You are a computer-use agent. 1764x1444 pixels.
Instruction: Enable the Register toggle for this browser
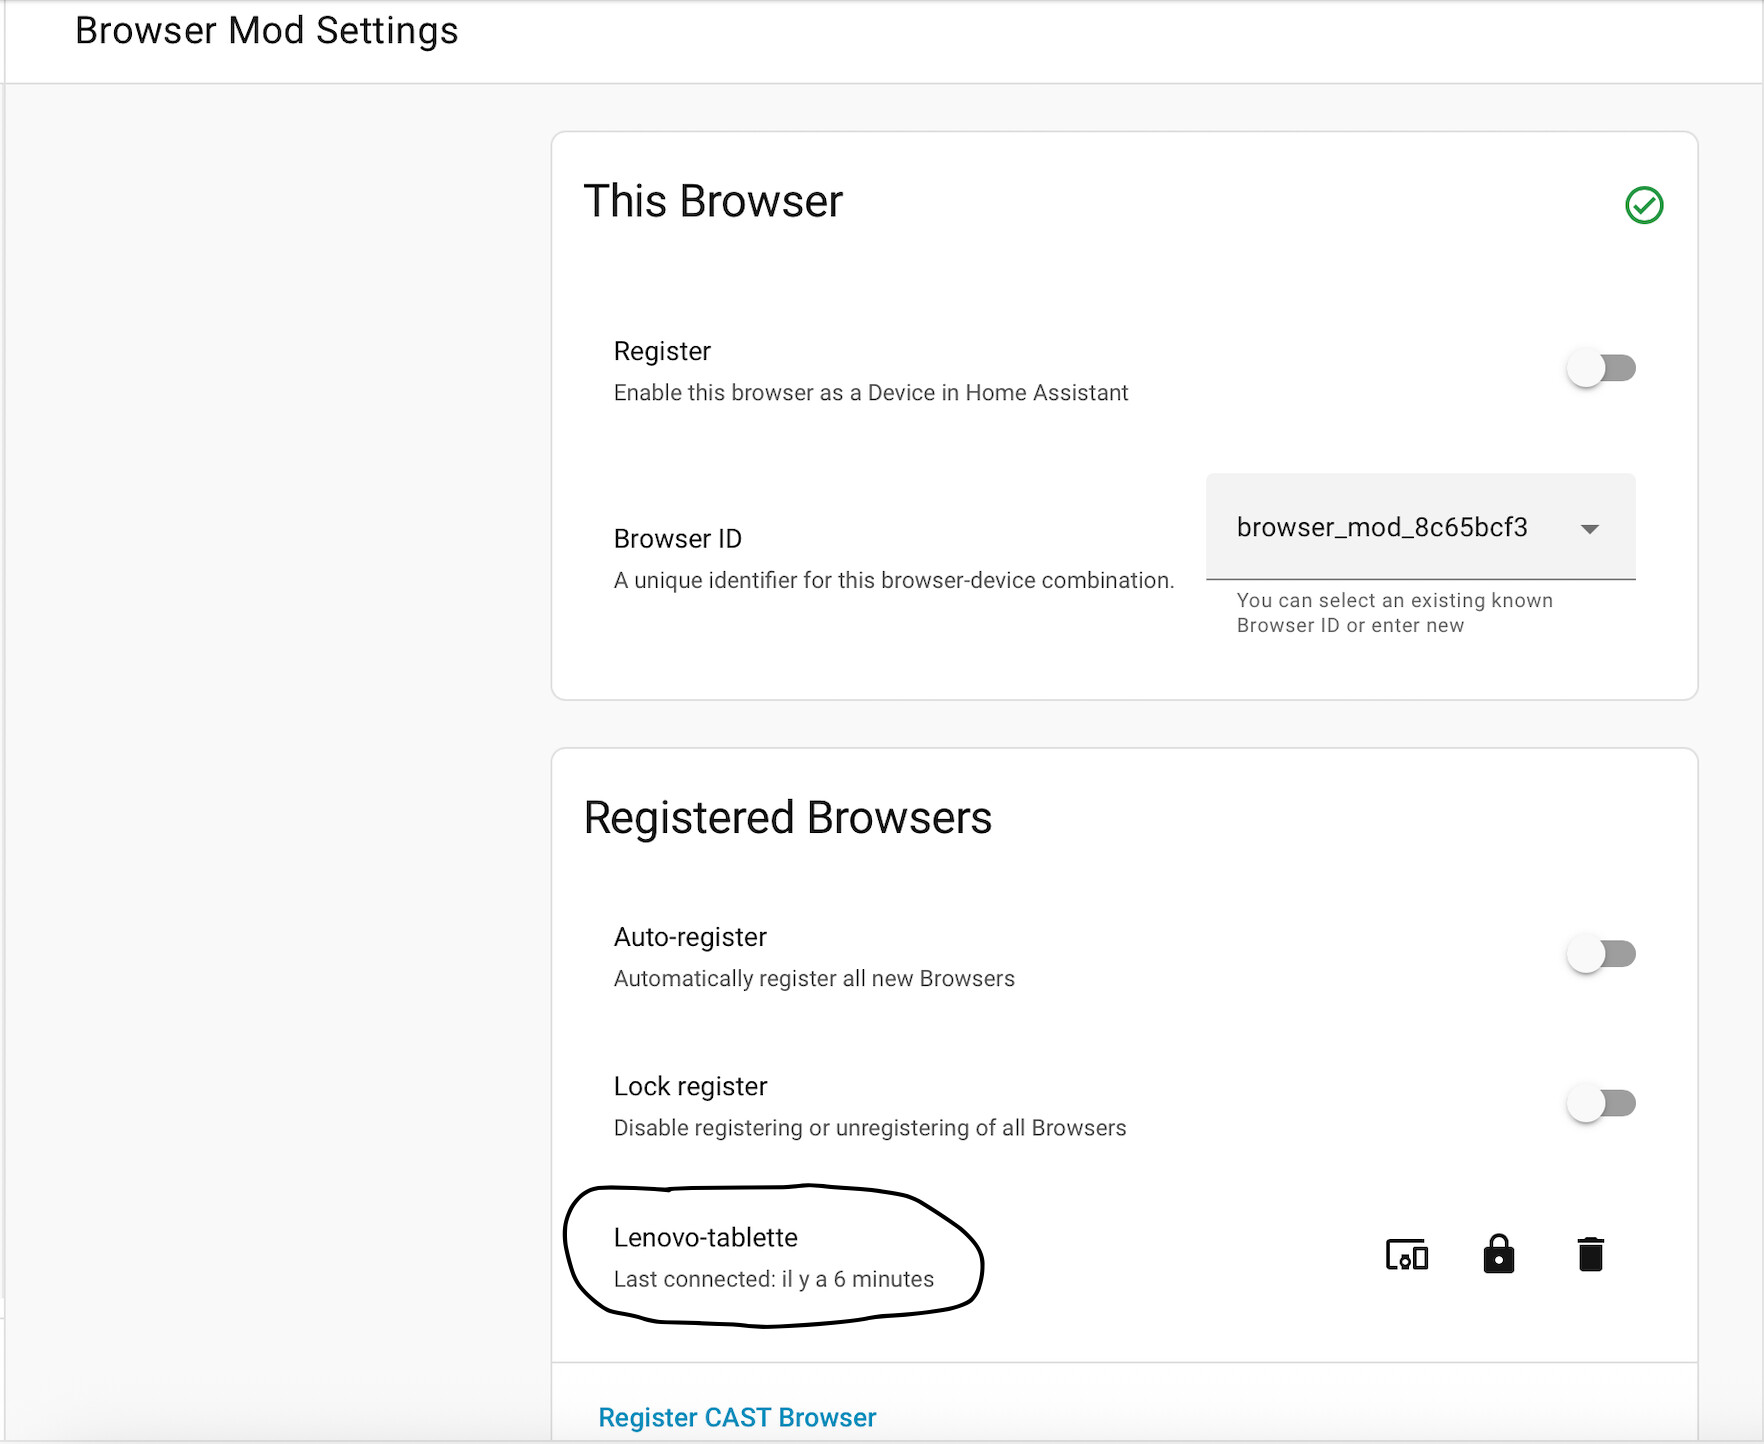1601,368
